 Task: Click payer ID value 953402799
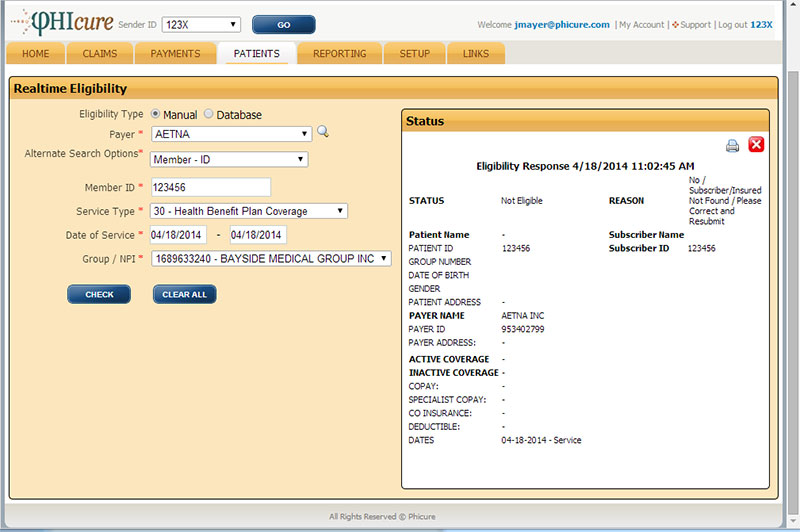[522, 329]
